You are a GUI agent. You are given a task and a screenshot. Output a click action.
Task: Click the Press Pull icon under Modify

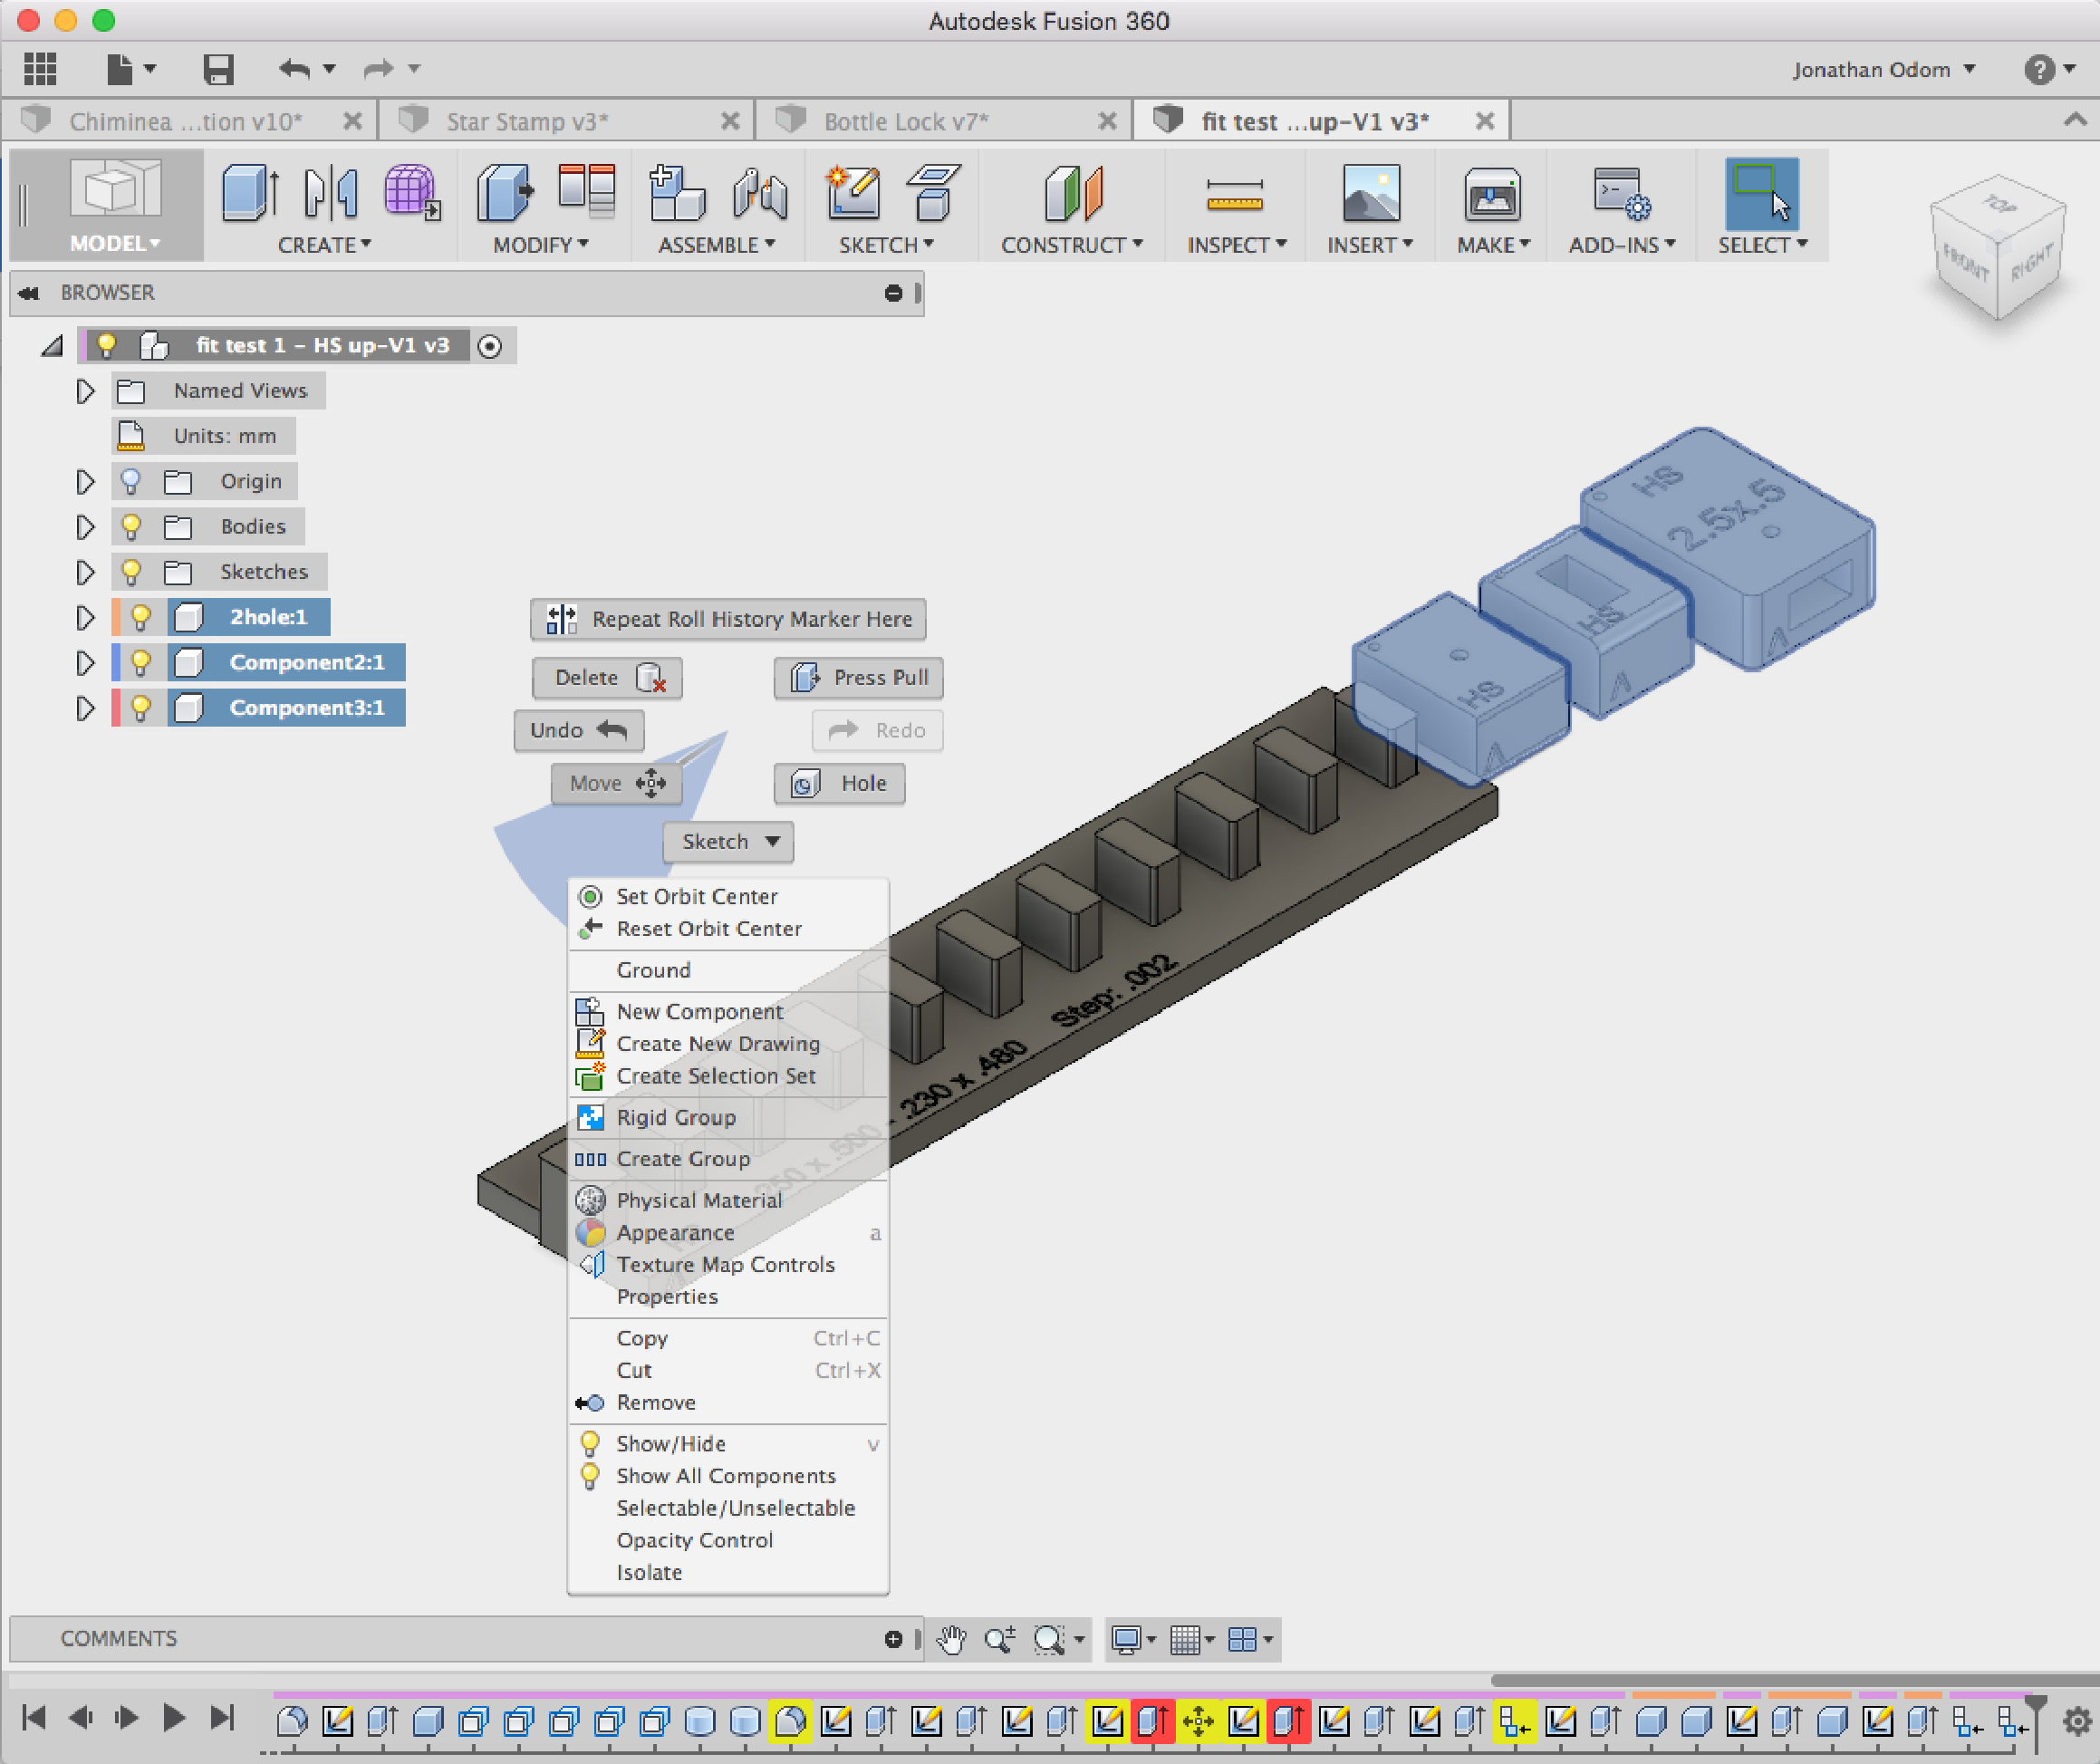[505, 194]
